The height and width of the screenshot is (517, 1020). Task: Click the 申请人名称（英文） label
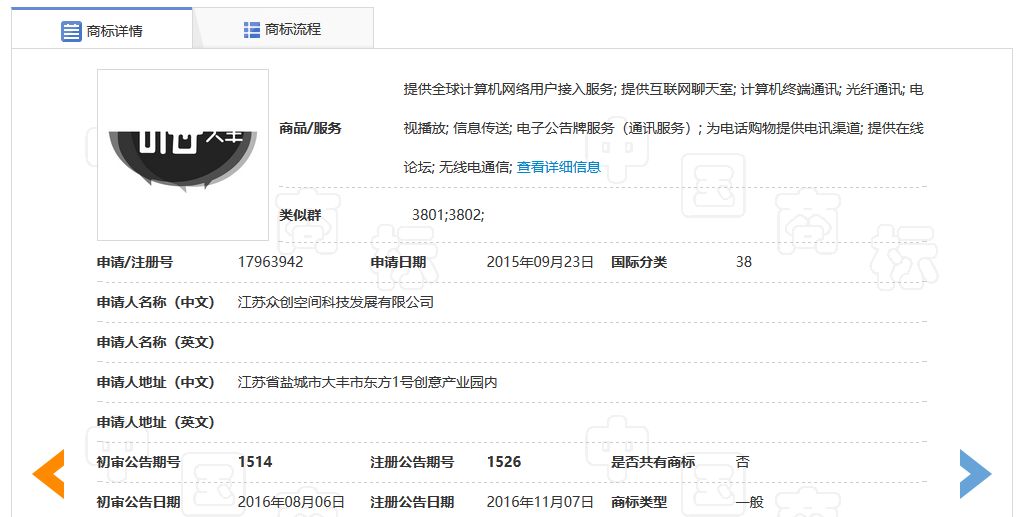(156, 342)
